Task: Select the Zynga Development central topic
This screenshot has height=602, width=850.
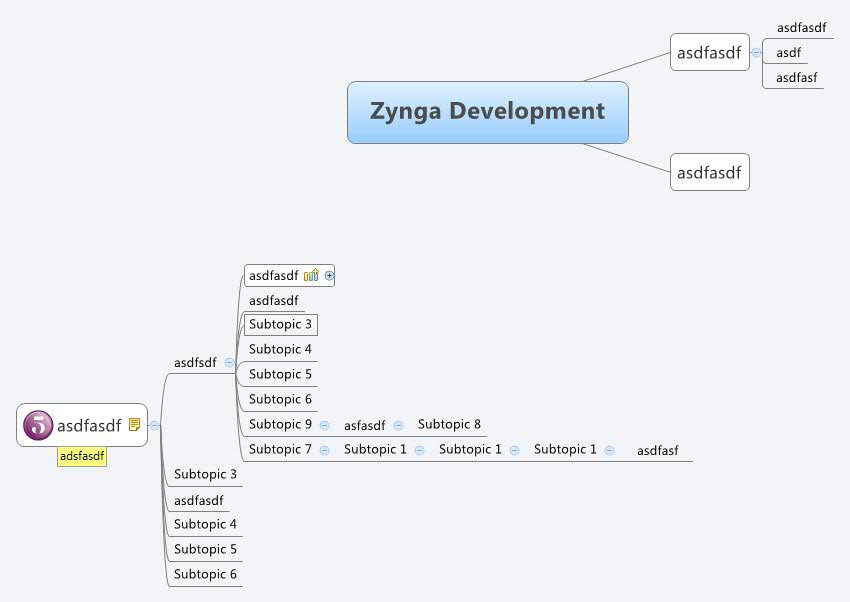Action: [487, 112]
